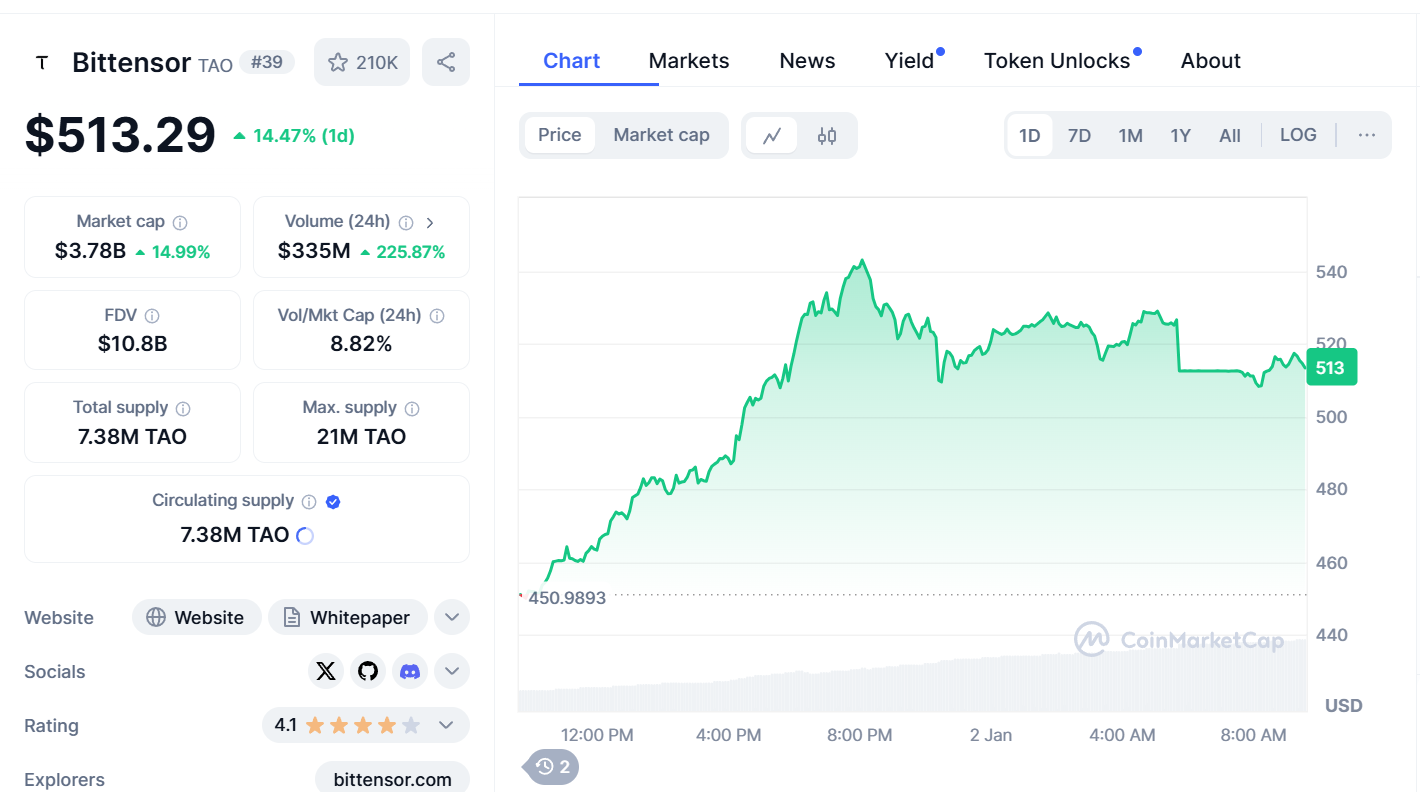Click the 513 current price chart label

1331,368
